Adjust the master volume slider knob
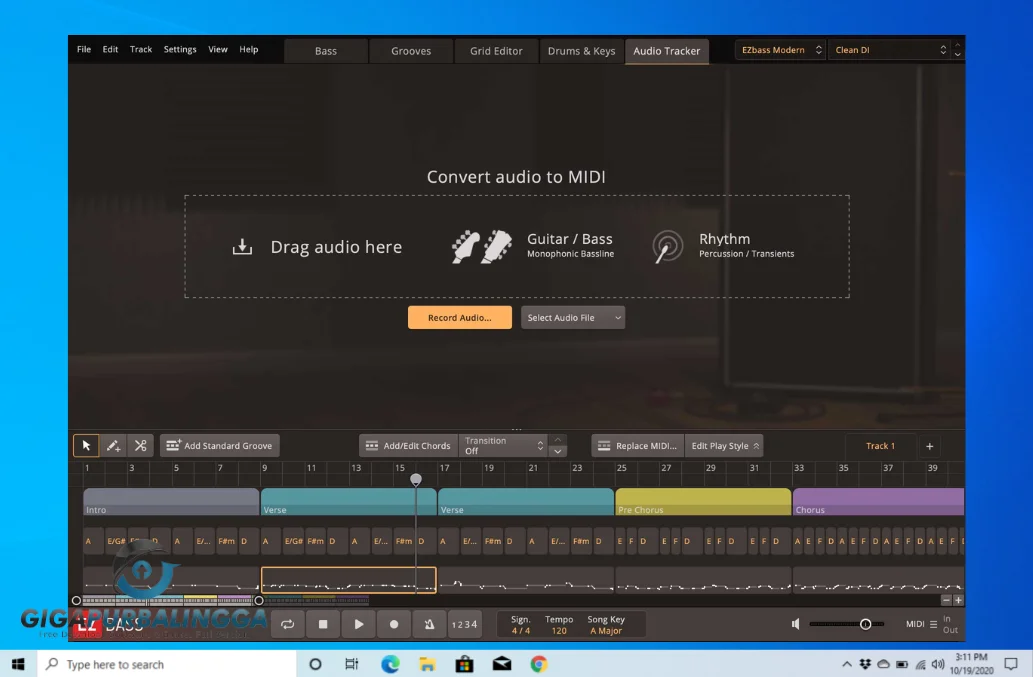Screen dimensions: 1033x677 [x=865, y=624]
